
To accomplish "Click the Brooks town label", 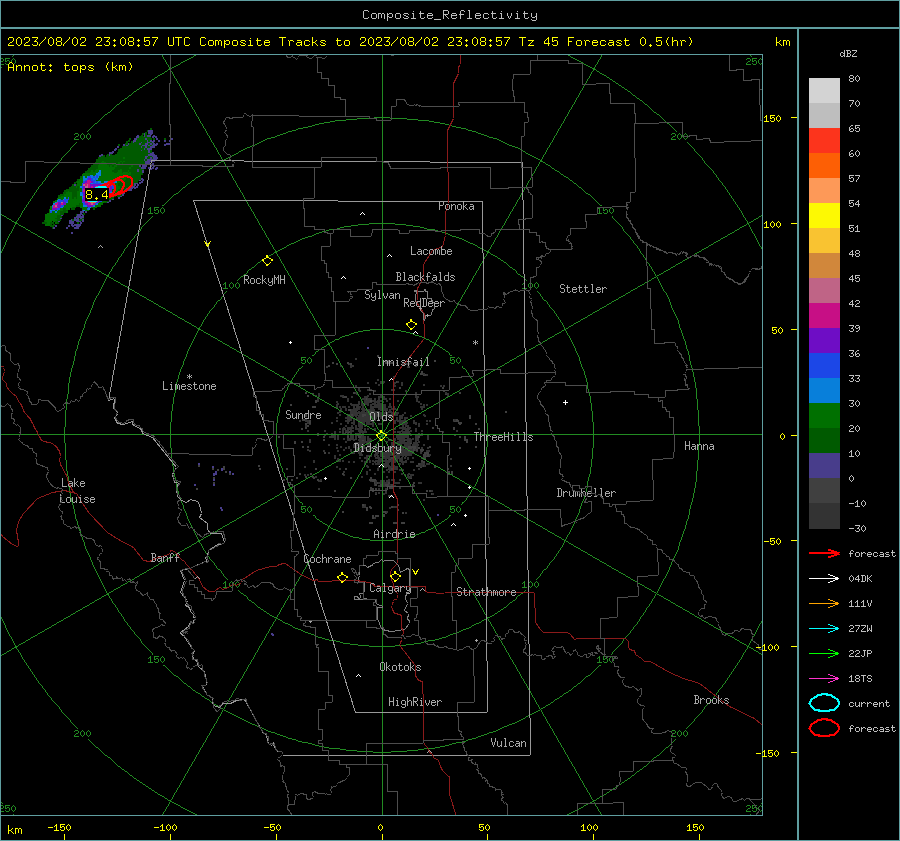I will (711, 700).
